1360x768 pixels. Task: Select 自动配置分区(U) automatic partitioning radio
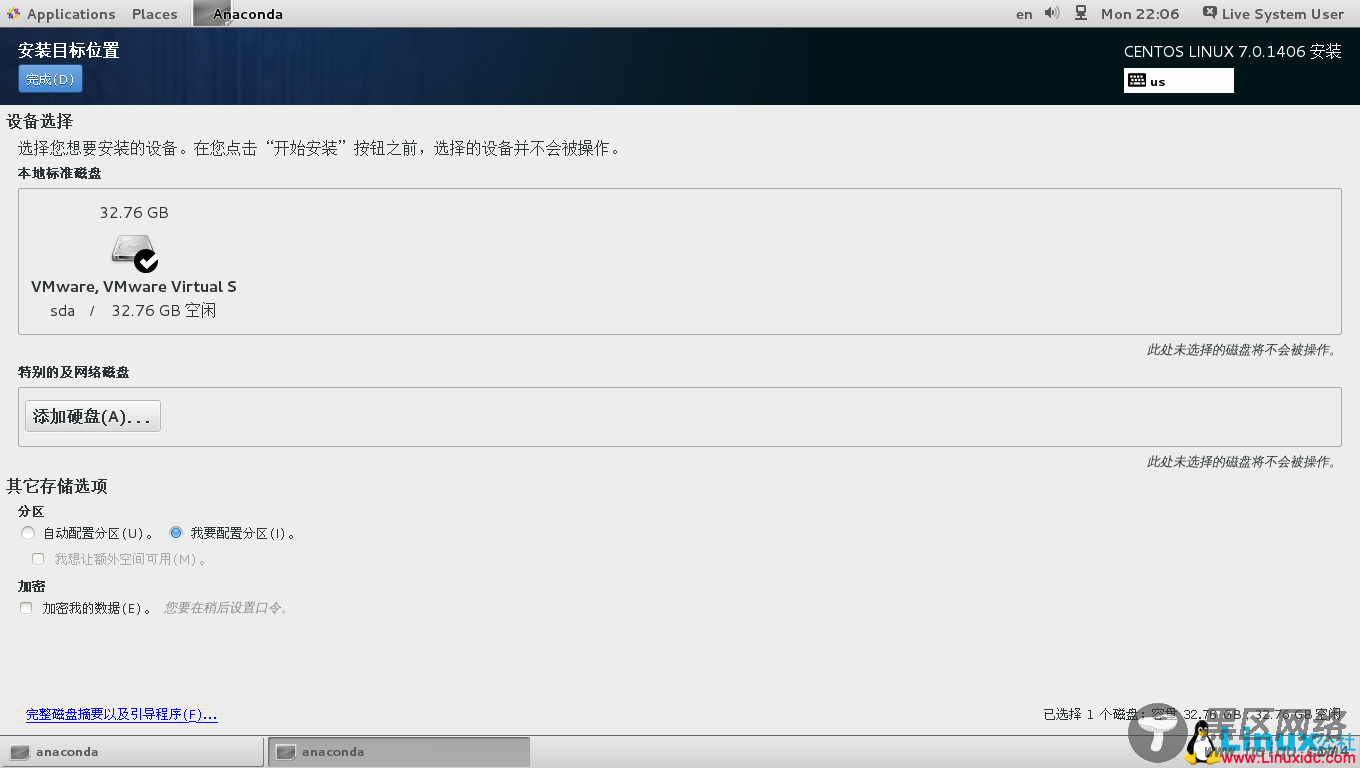[x=28, y=533]
